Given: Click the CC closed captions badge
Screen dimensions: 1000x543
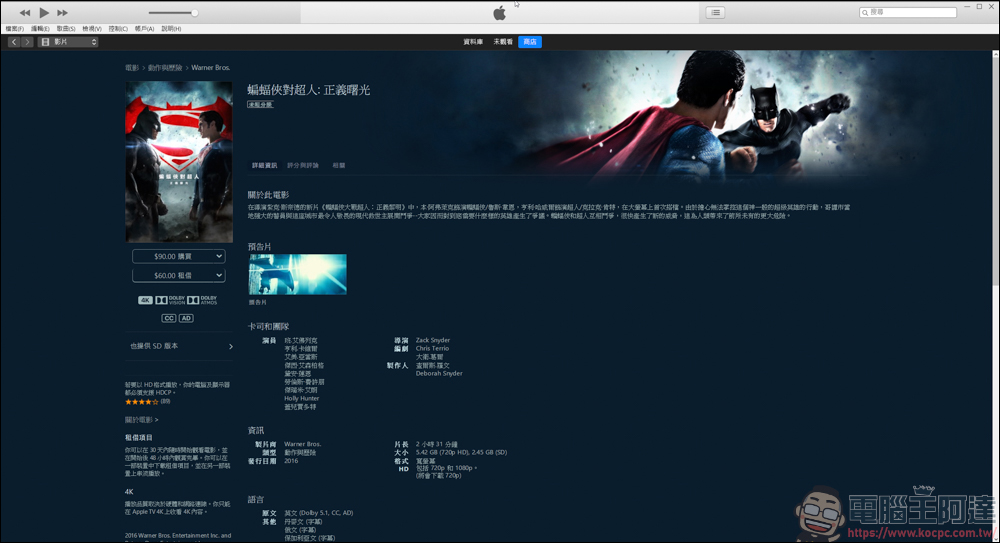Looking at the screenshot, I should click(168, 318).
